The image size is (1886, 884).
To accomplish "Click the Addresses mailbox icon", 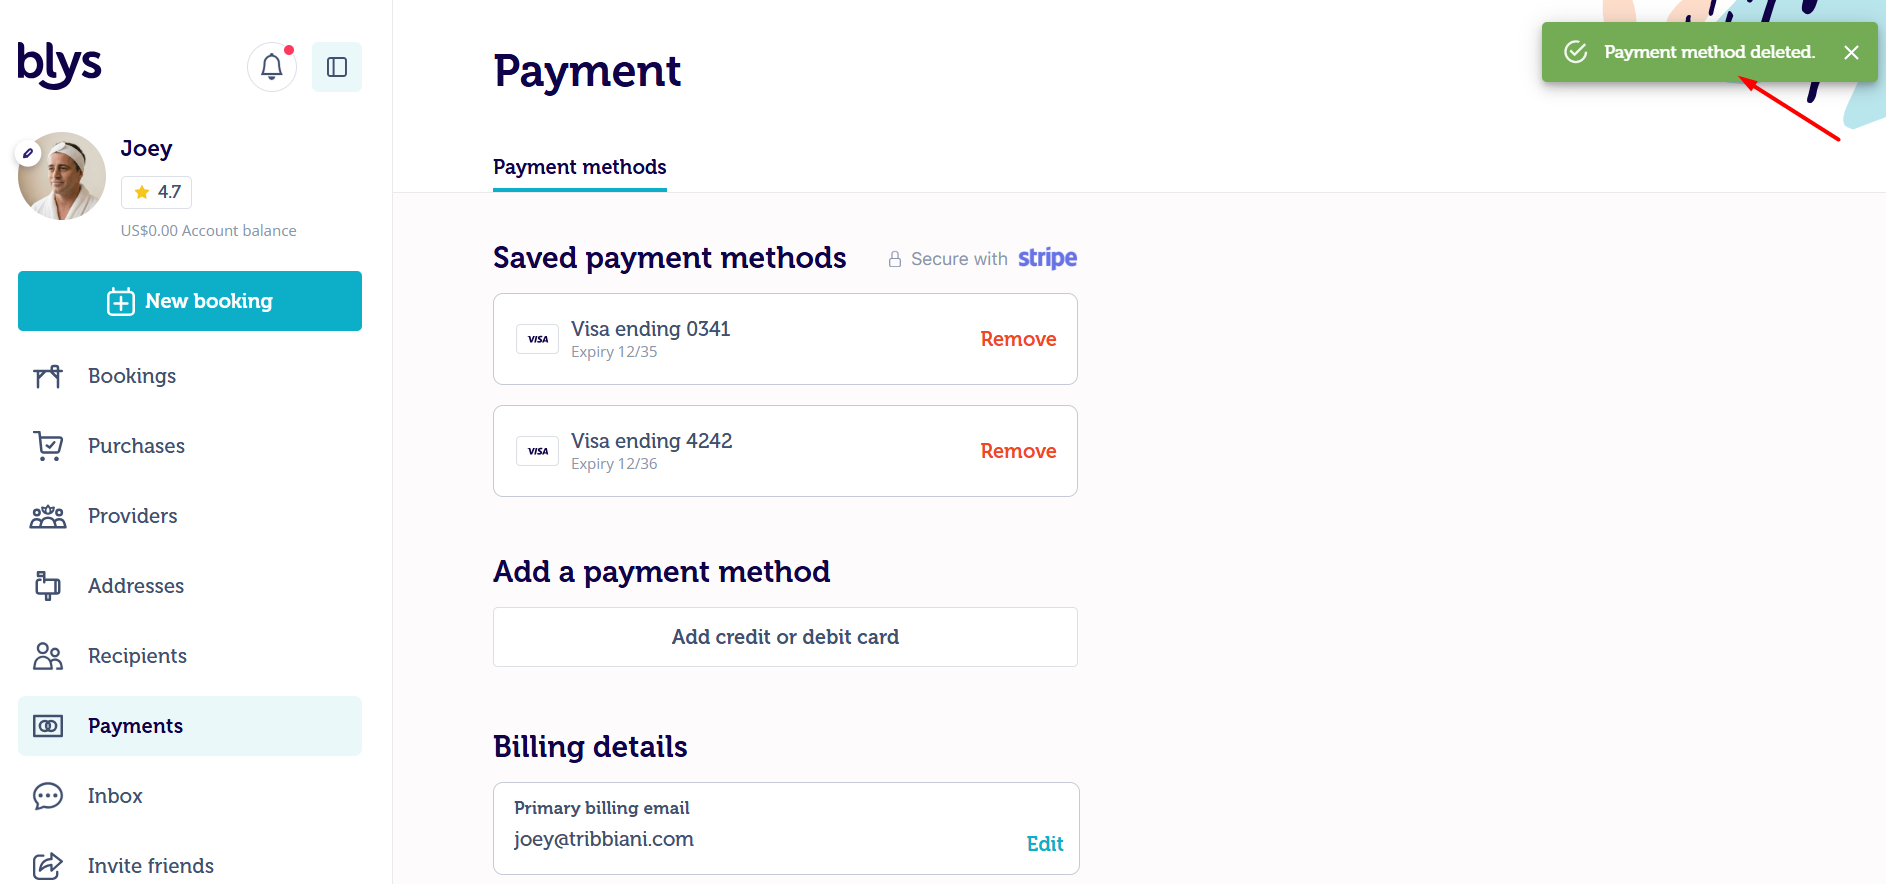I will pyautogui.click(x=48, y=586).
